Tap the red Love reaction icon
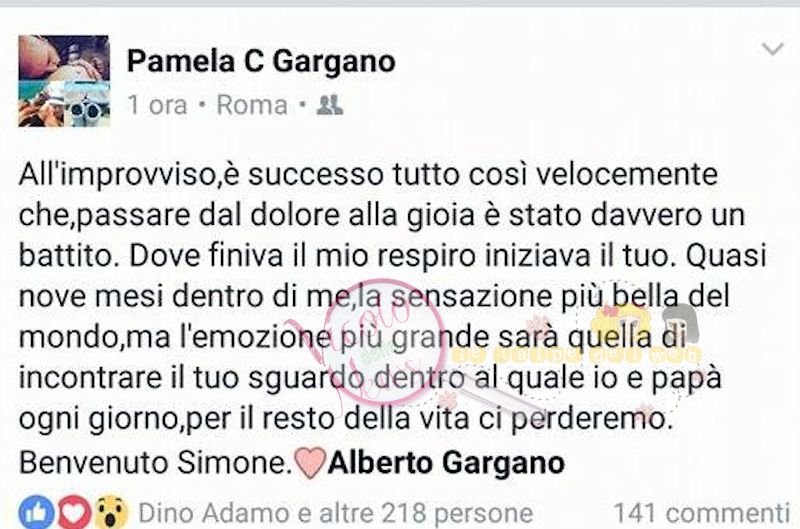Screen dimensions: 800x529 (74, 512)
